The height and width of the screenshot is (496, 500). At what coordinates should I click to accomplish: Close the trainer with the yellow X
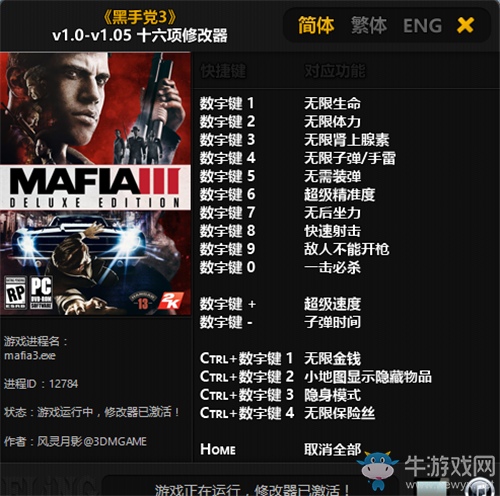(465, 25)
